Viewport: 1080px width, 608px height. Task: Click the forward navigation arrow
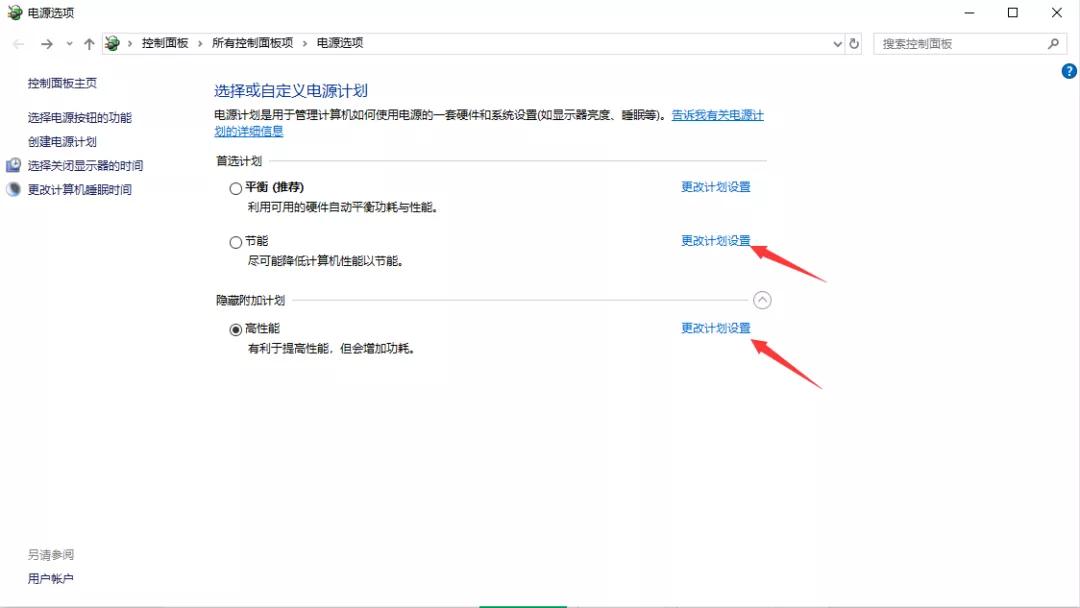pos(46,43)
